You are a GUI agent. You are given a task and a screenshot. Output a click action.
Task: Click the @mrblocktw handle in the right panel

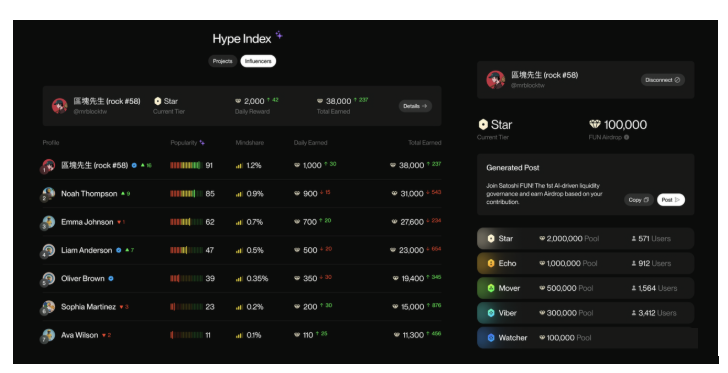pyautogui.click(x=528, y=85)
